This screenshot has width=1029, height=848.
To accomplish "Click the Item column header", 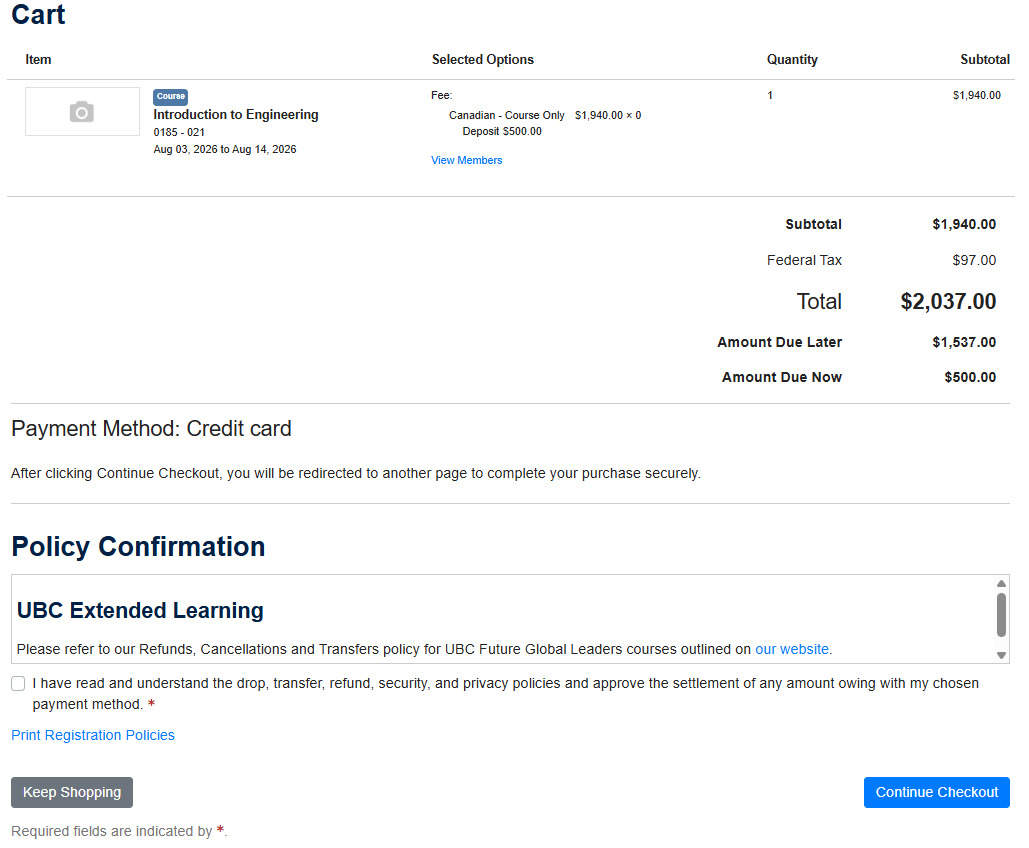I will tap(38, 59).
